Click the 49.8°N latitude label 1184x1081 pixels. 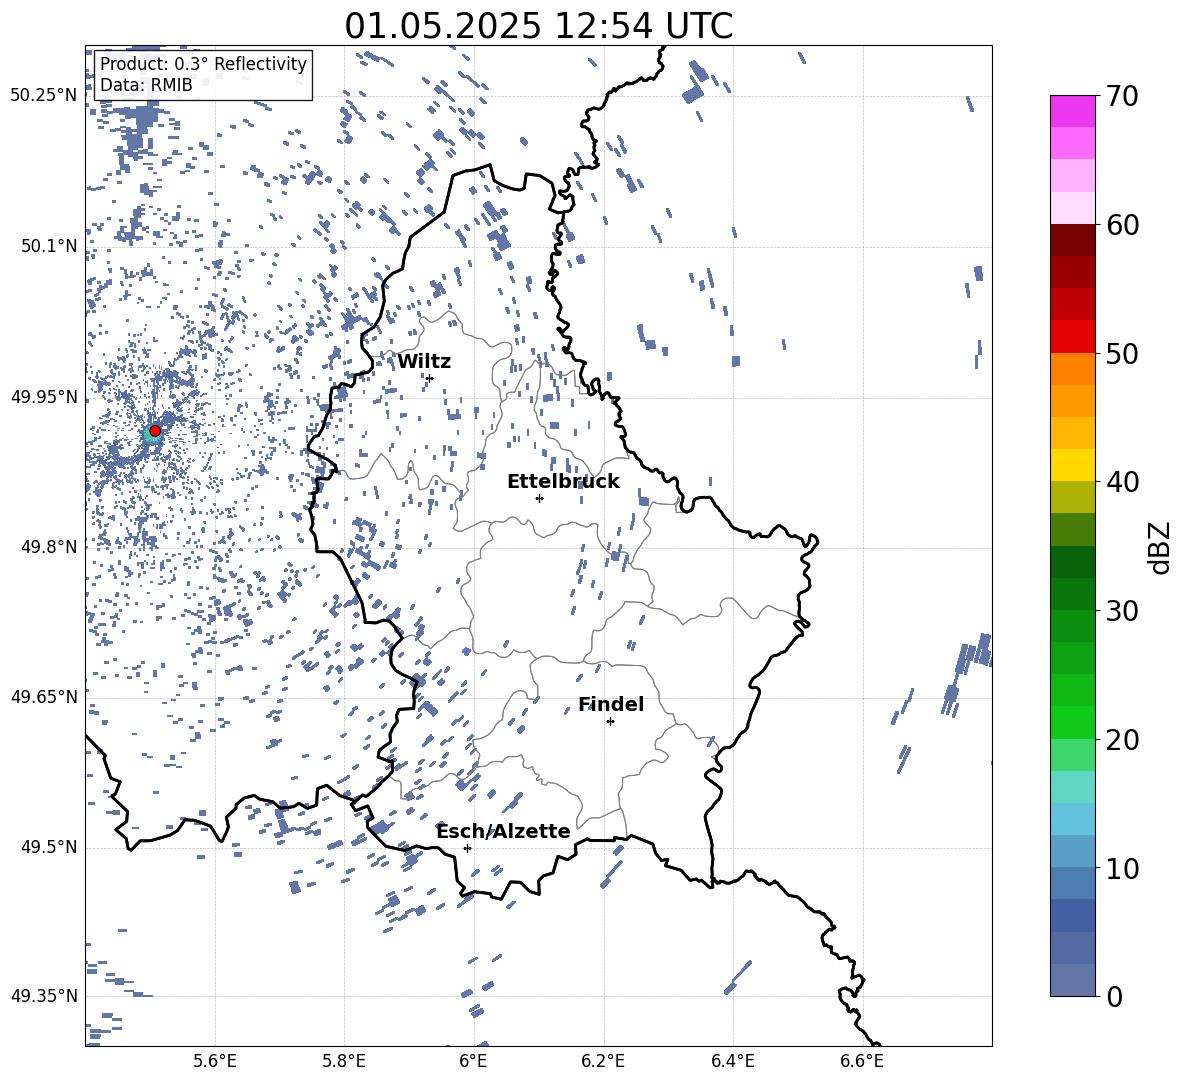tap(49, 547)
